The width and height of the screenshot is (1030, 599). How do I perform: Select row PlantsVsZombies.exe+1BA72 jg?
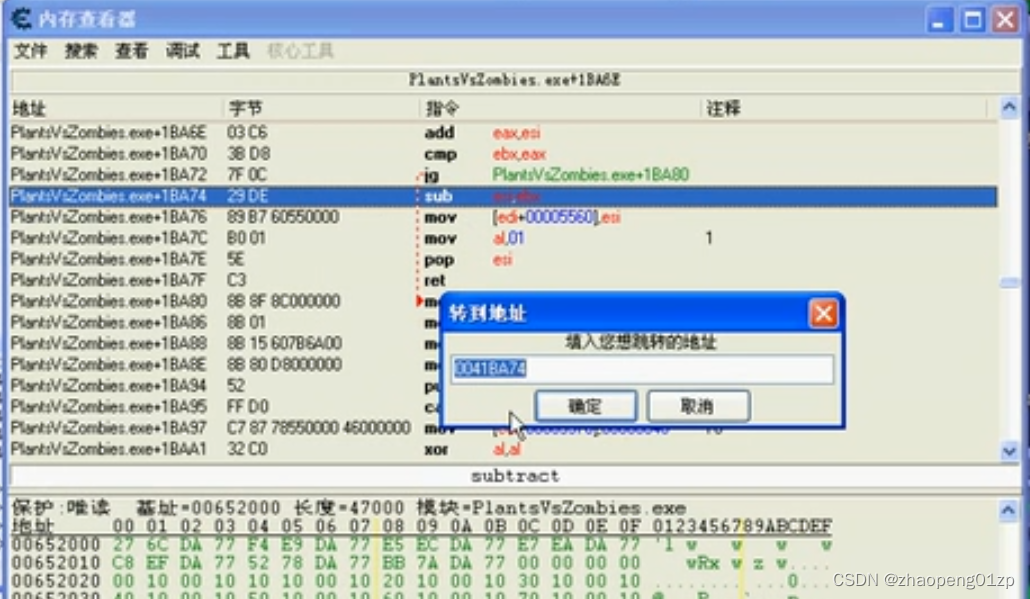point(503,175)
